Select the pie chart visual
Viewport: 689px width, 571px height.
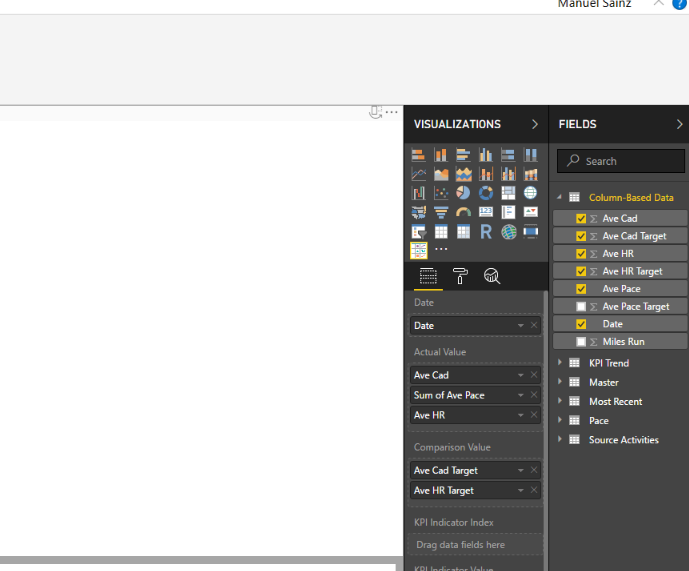(463, 193)
